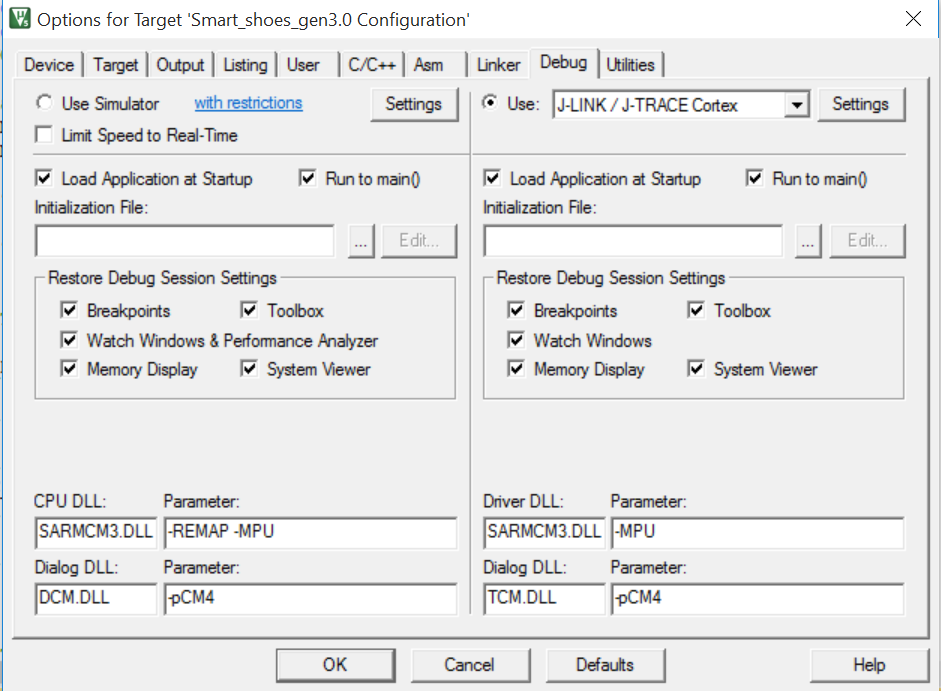Click CPU DLL Parameter field -REMAP -MPU
941x691 pixels.
point(310,533)
